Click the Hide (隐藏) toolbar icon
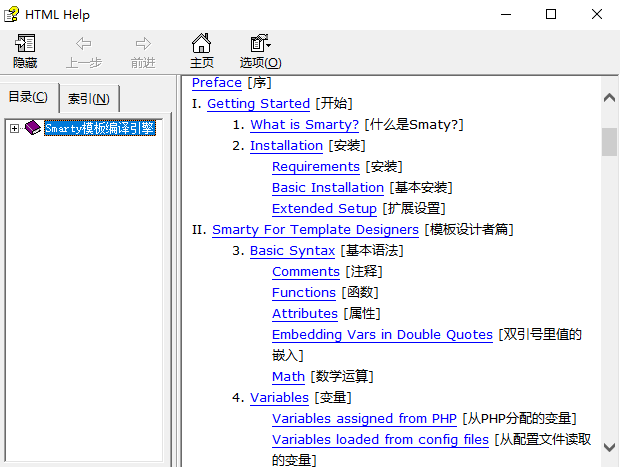The height and width of the screenshot is (467, 620). tap(25, 44)
